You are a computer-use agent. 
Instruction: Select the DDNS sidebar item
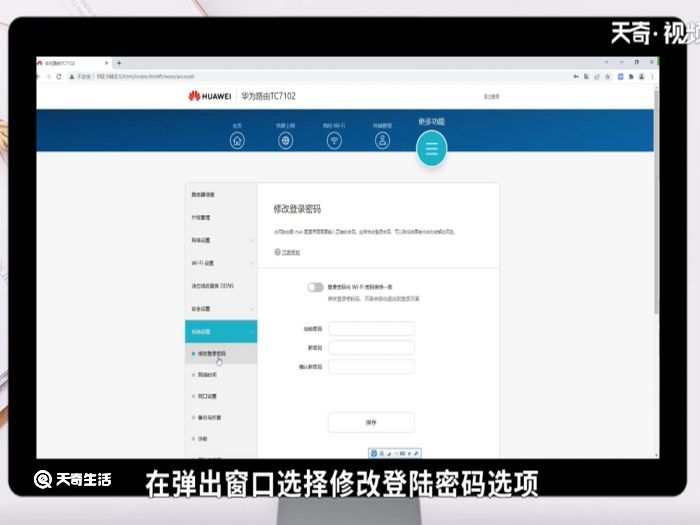221,286
